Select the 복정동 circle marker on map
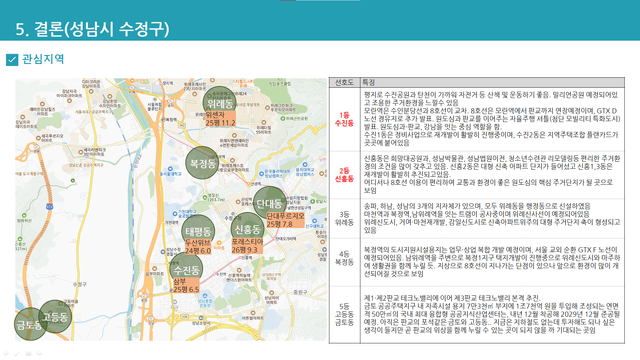Viewport: 640px width, 360px height. point(202,163)
